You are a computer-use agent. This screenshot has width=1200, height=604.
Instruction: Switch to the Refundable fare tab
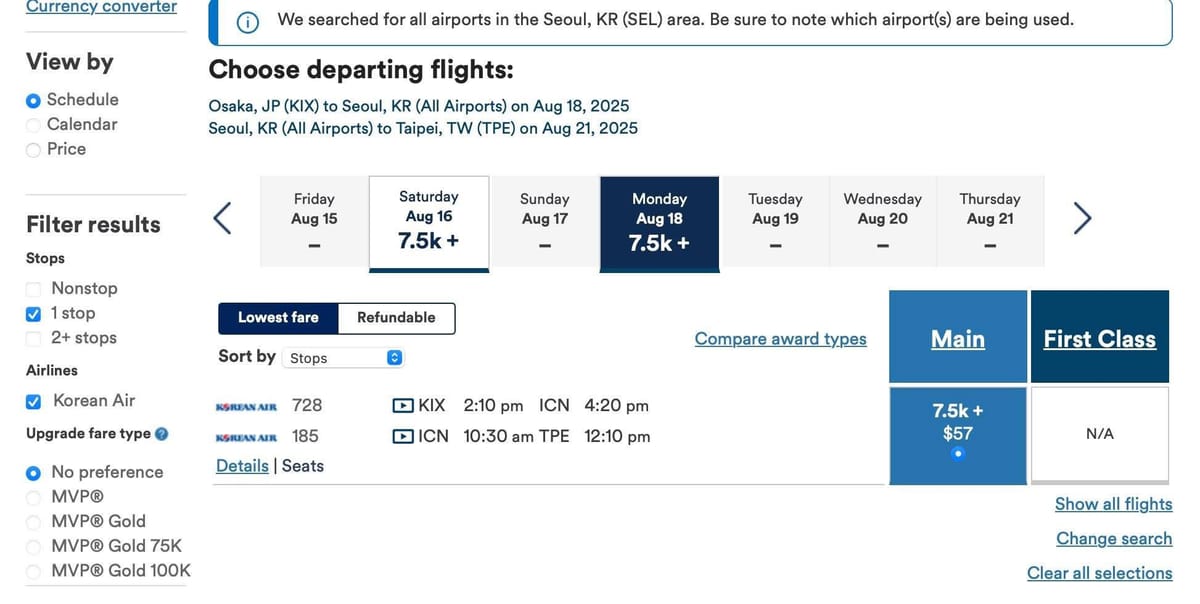396,318
